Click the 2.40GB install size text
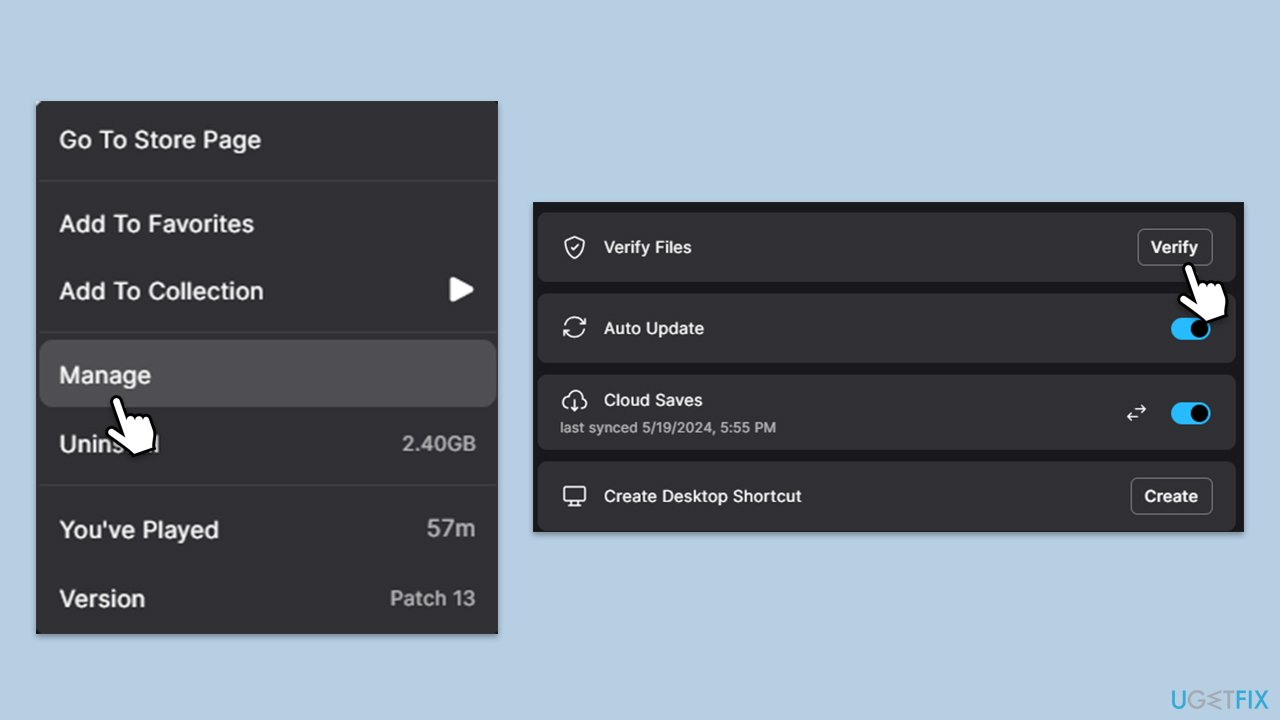Image resolution: width=1280 pixels, height=720 pixels. 438,444
